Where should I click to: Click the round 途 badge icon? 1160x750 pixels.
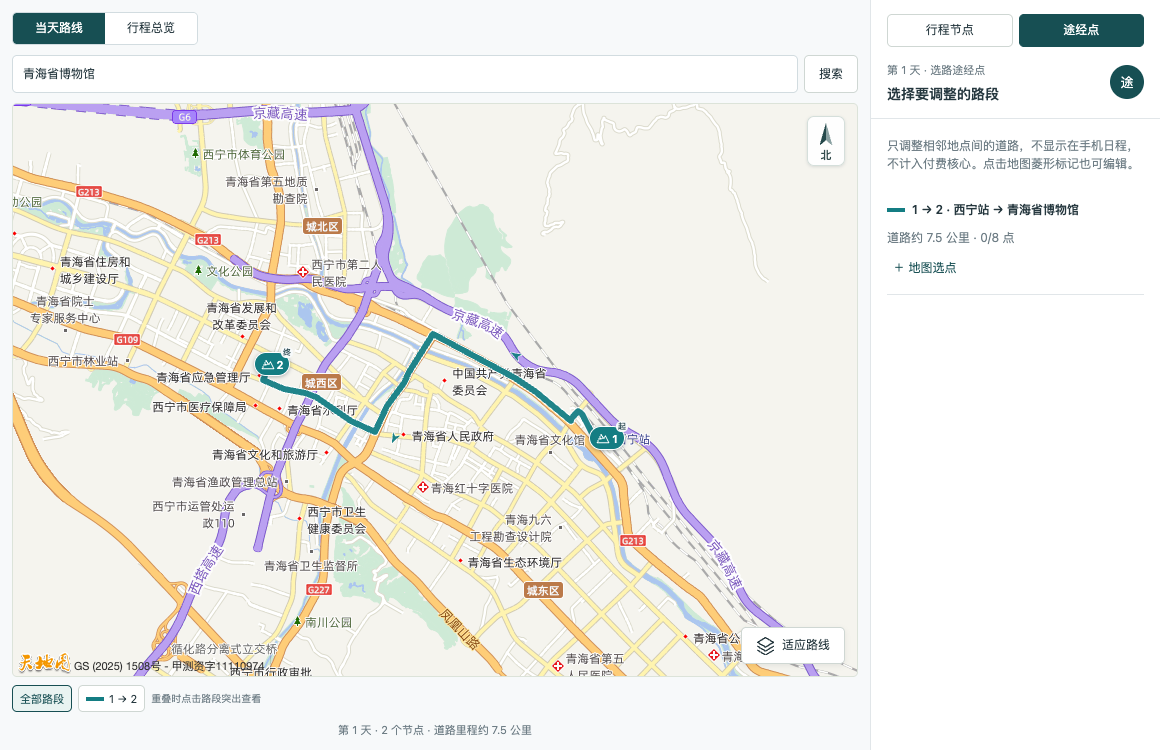click(x=1127, y=82)
